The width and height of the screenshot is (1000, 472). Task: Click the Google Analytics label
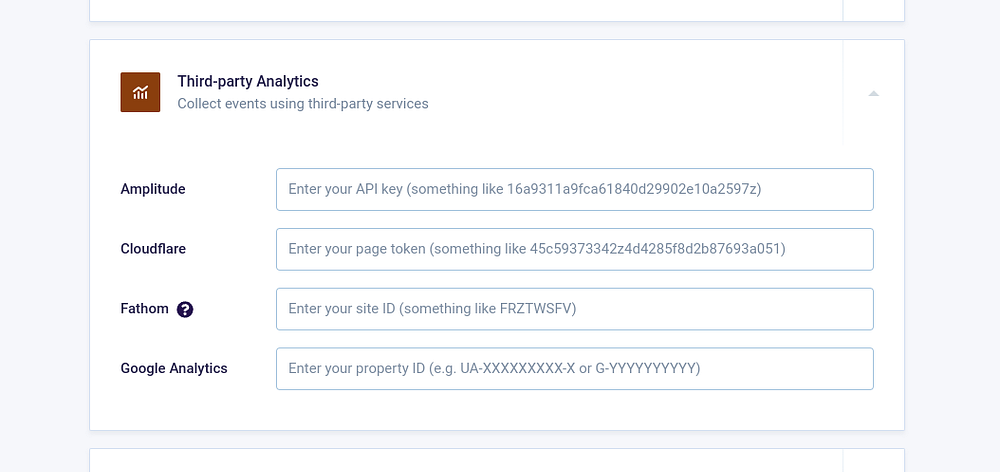[x=174, y=368]
